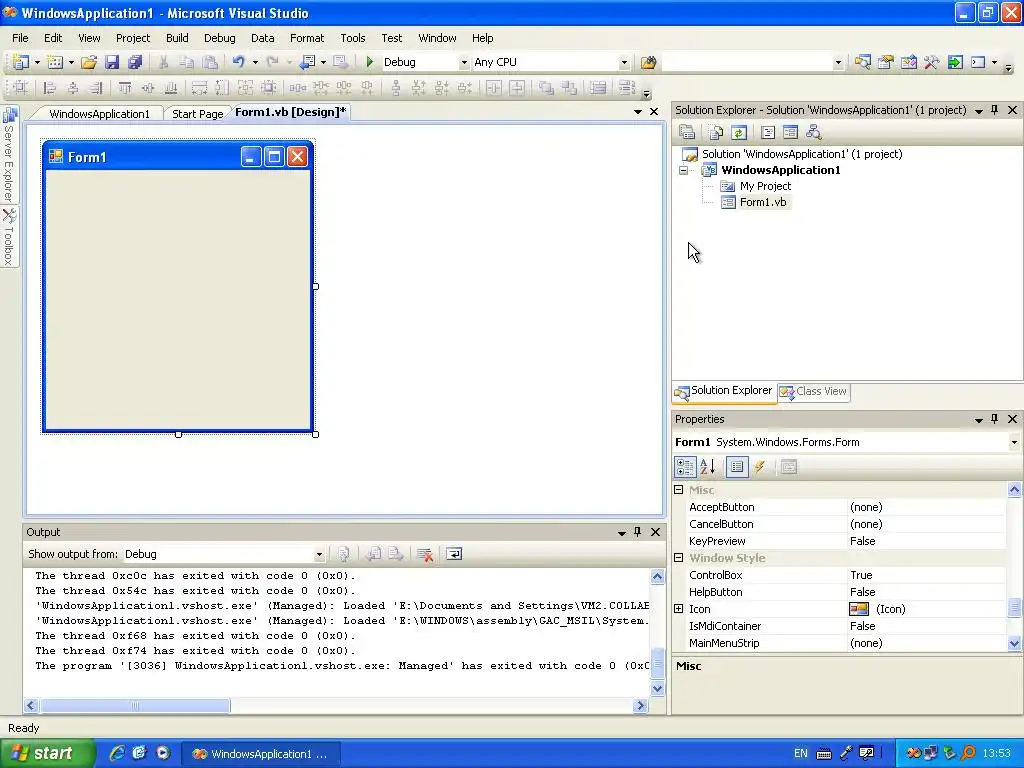Click the Make Same Width icon
1024x768 pixels.
tap(199, 88)
